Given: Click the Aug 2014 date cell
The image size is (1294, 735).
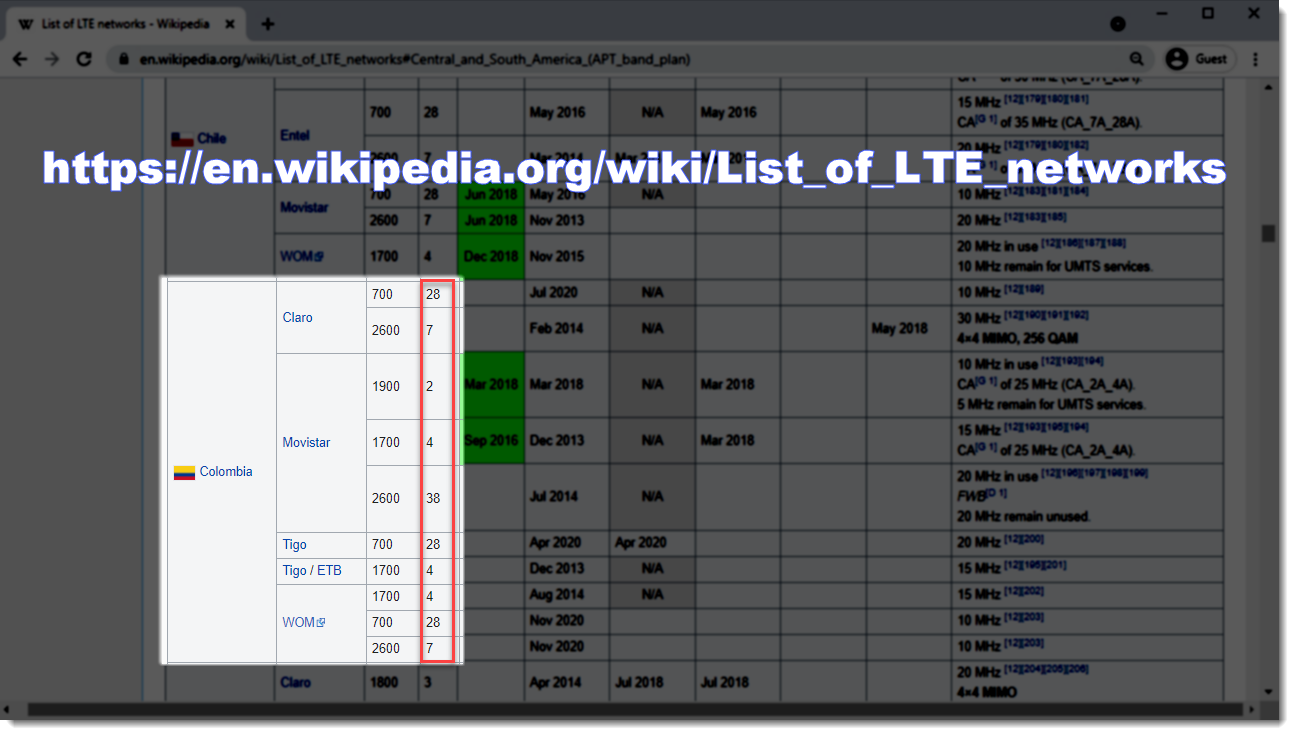Looking at the screenshot, I should tap(567, 595).
